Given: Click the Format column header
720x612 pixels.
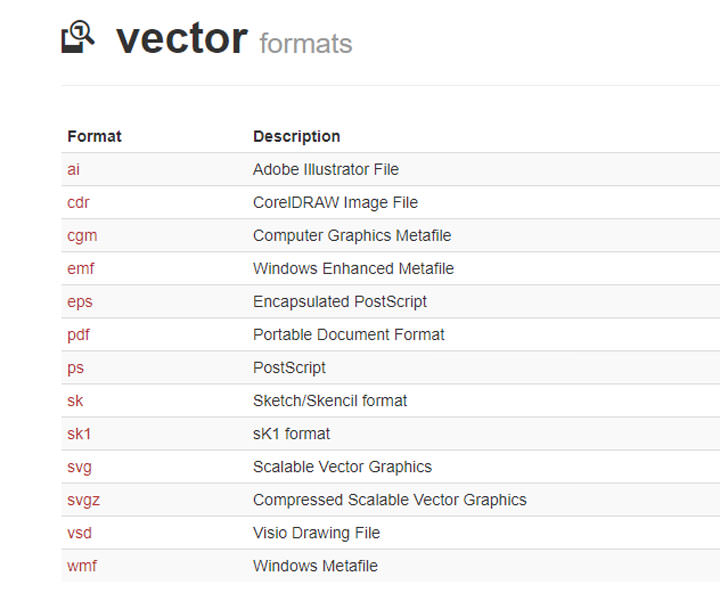Looking at the screenshot, I should tap(94, 136).
